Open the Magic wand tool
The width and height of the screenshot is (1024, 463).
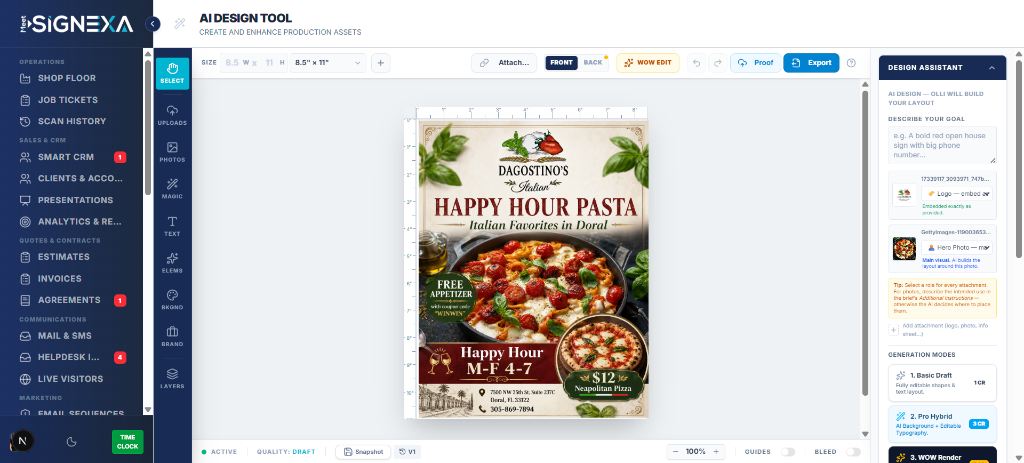[x=172, y=189]
